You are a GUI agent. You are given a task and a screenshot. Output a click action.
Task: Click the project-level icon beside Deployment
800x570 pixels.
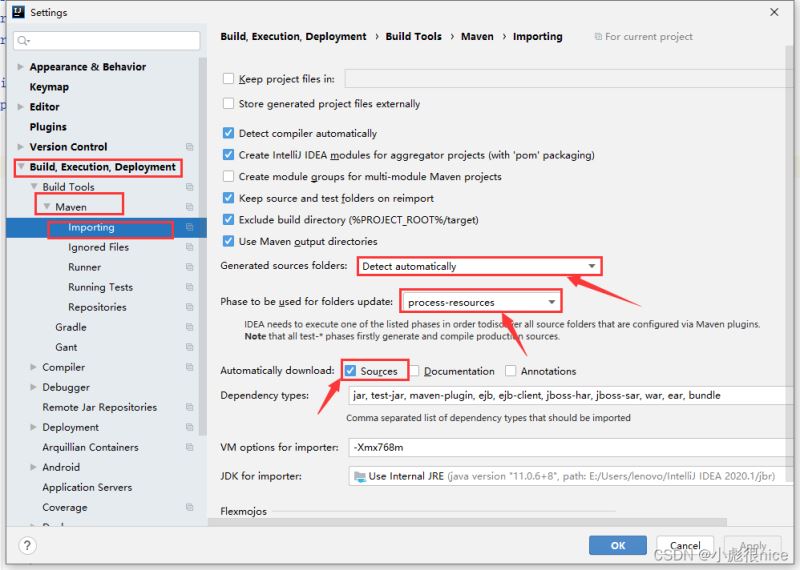point(190,427)
